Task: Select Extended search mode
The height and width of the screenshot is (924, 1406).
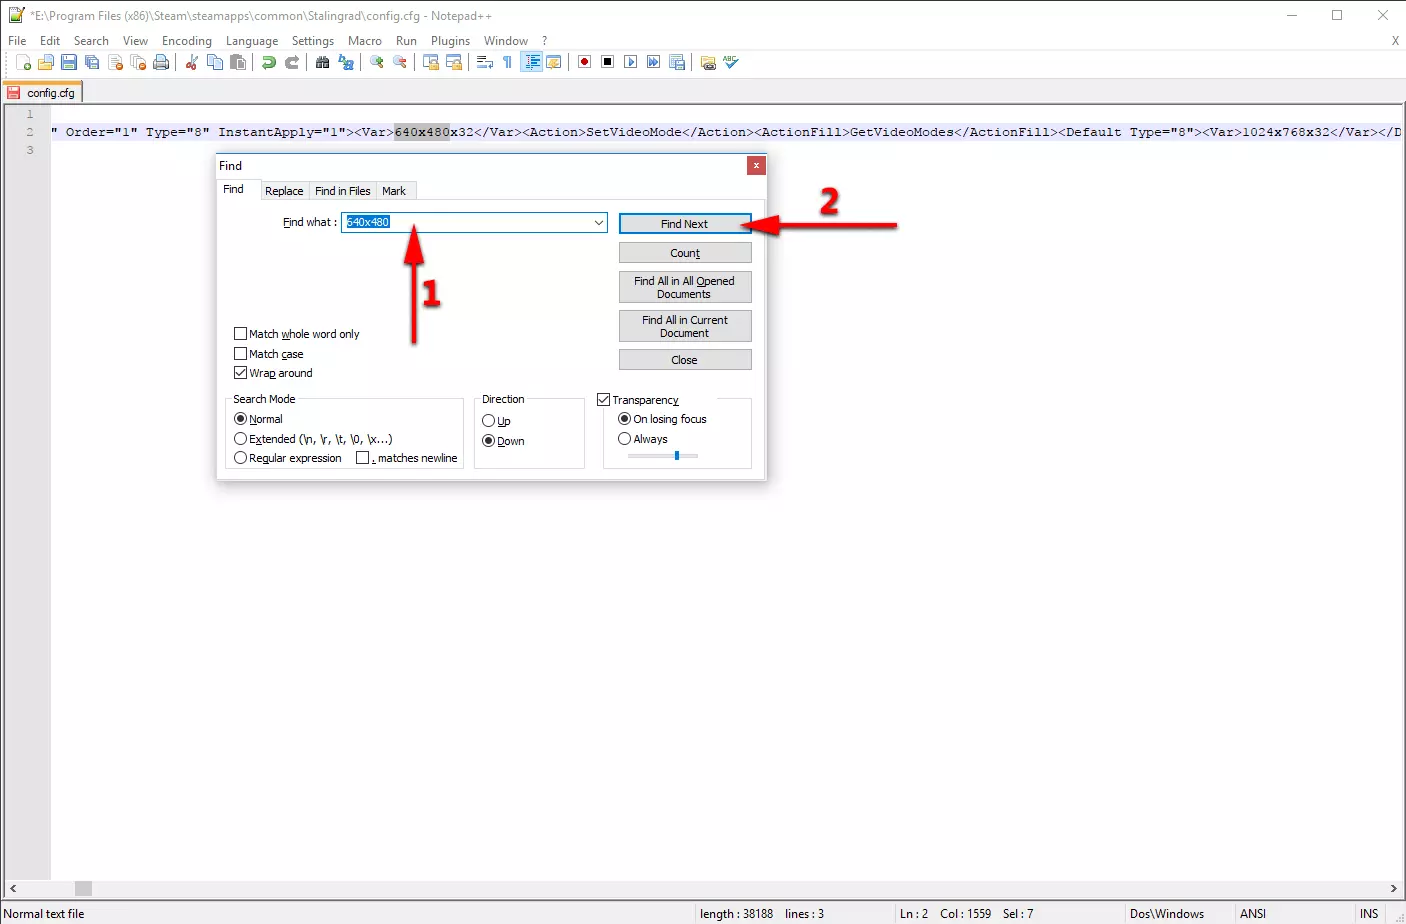Action: click(x=240, y=439)
